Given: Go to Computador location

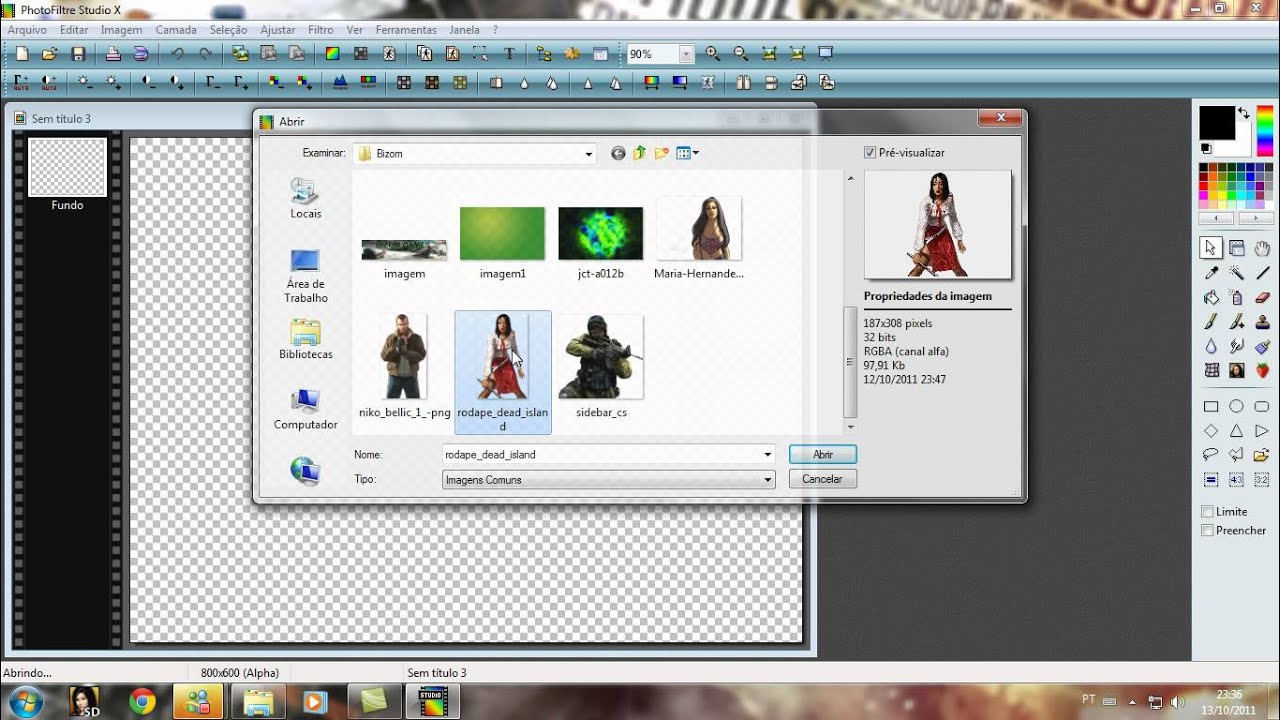Looking at the screenshot, I should pos(305,410).
